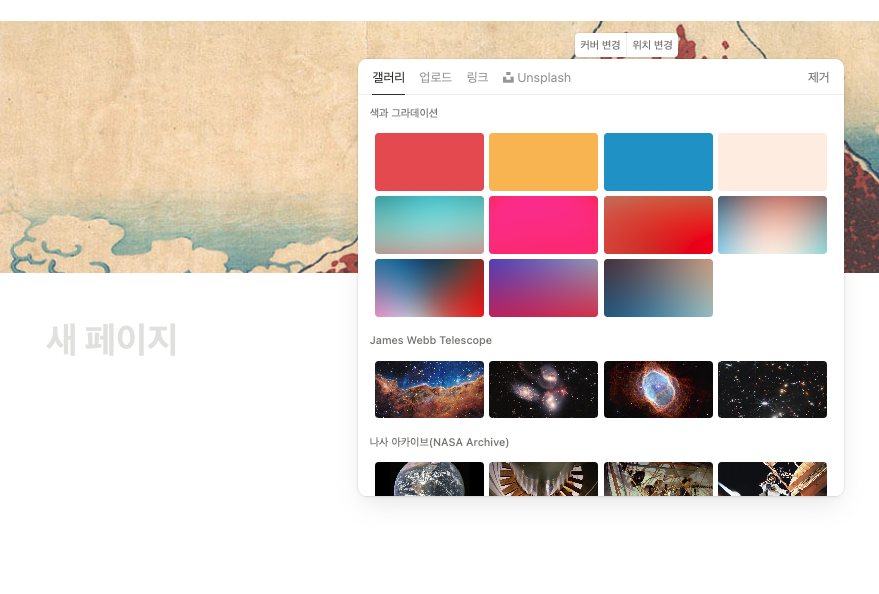Select the pink magenta color swatch
This screenshot has width=879, height=594.
point(543,224)
